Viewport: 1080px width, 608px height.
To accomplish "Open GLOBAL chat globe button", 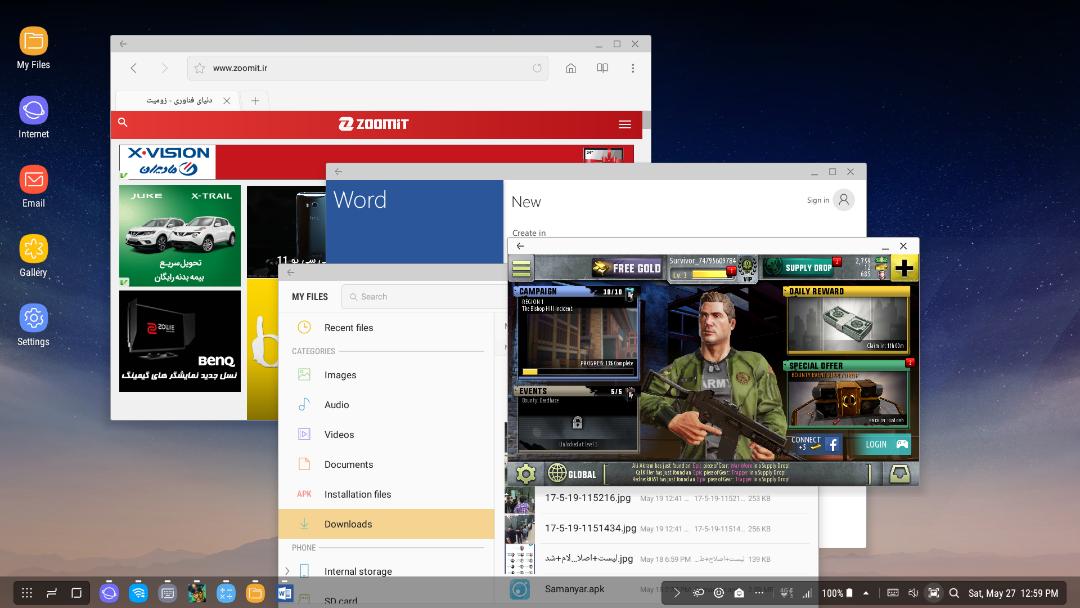I will point(572,473).
